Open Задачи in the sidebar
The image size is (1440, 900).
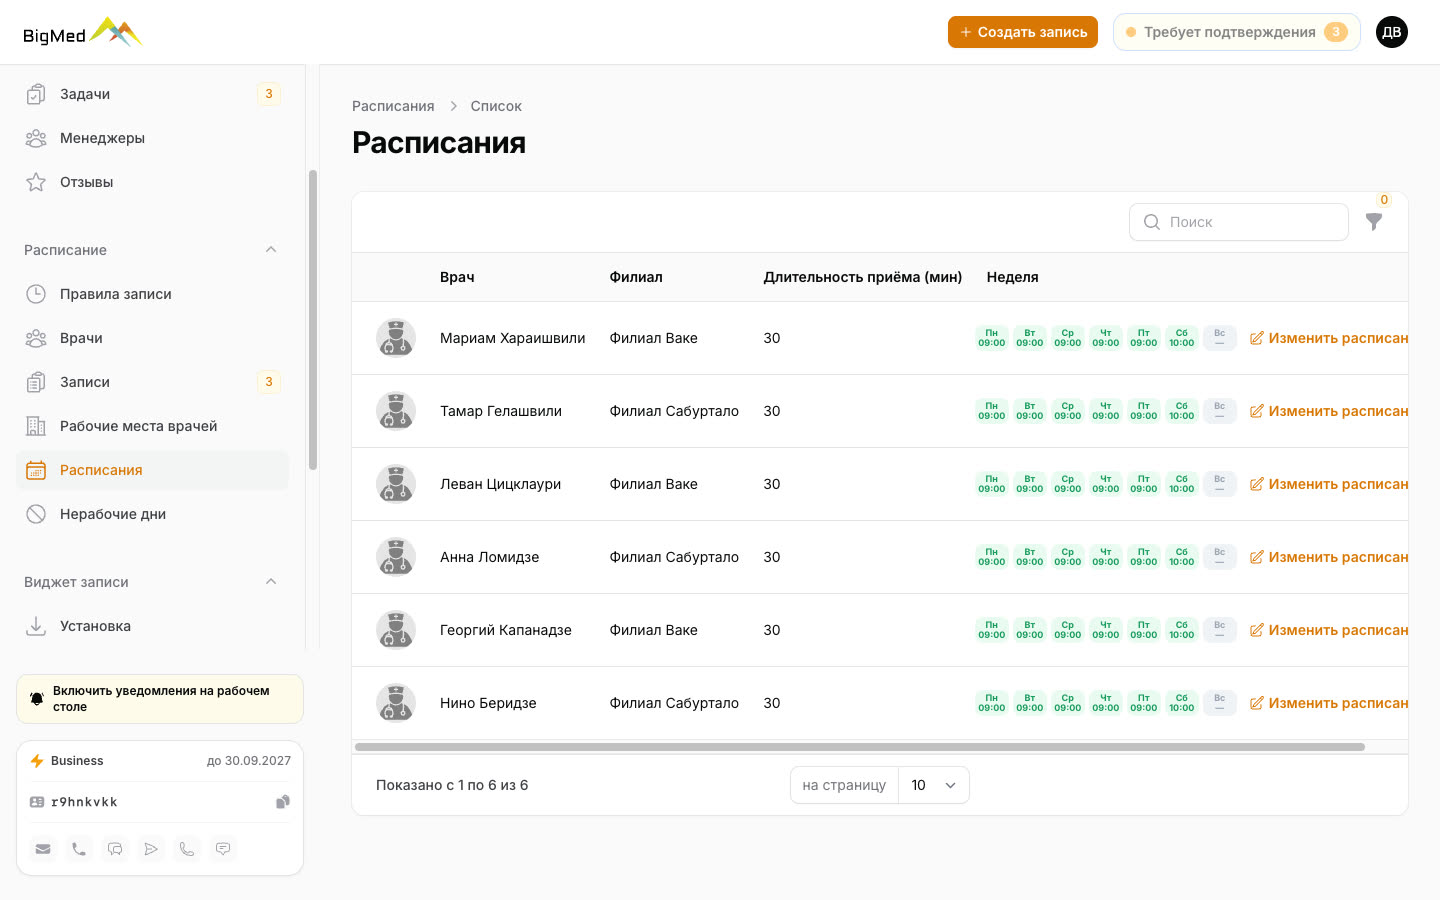pyautogui.click(x=152, y=94)
